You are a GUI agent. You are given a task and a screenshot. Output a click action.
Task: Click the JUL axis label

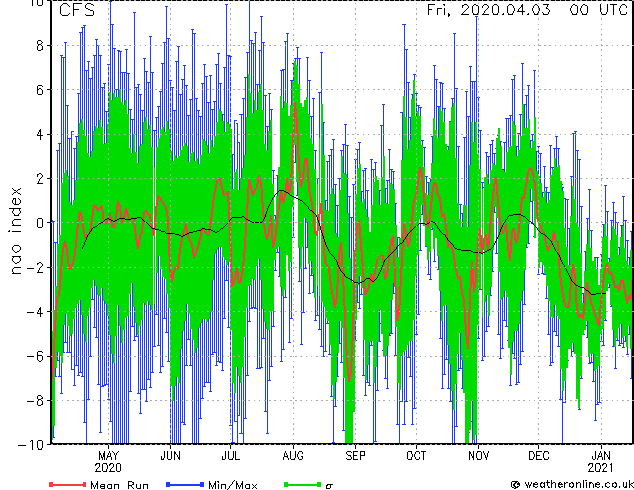point(230,456)
